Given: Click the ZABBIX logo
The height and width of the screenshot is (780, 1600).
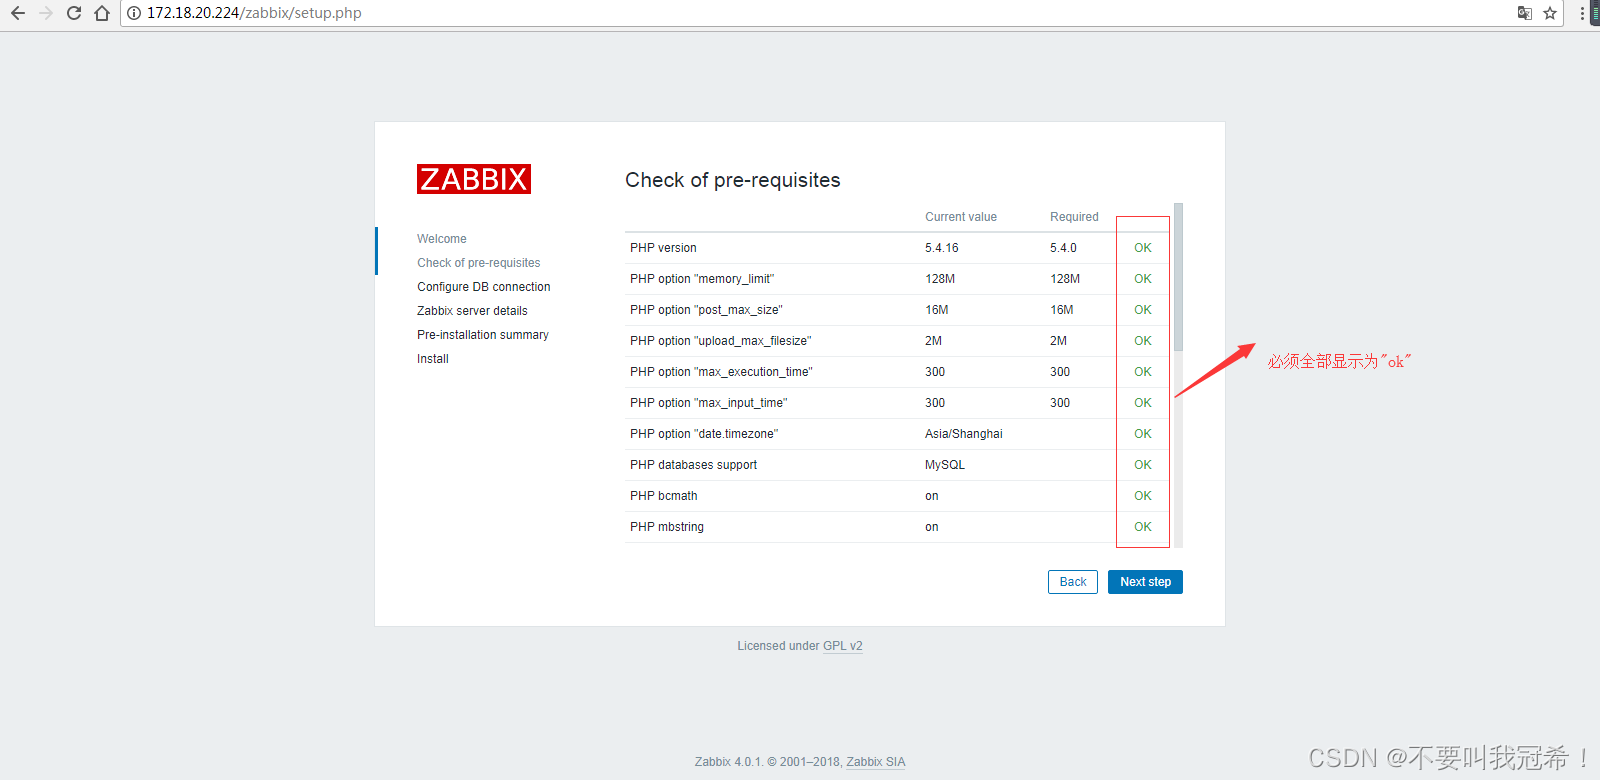Looking at the screenshot, I should (x=474, y=179).
